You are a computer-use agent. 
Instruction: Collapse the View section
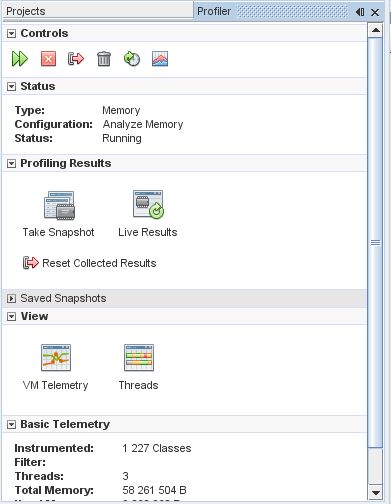click(x=11, y=316)
